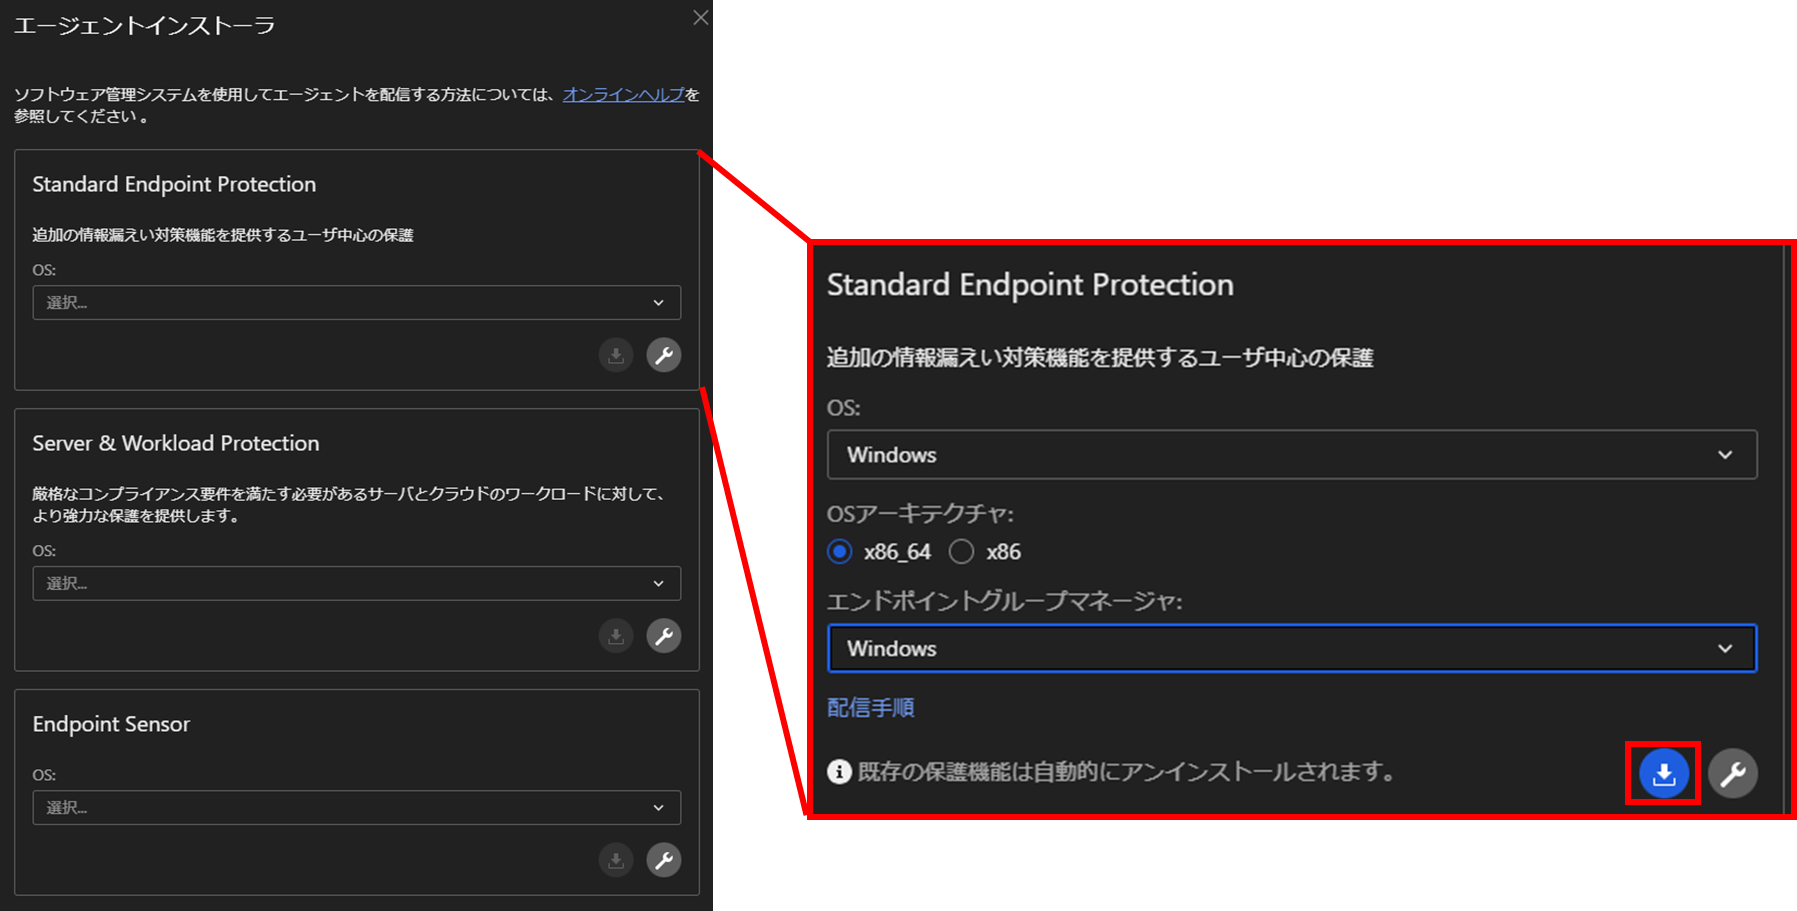Open the オンラインヘルプ link
The image size is (1797, 911).
point(623,94)
